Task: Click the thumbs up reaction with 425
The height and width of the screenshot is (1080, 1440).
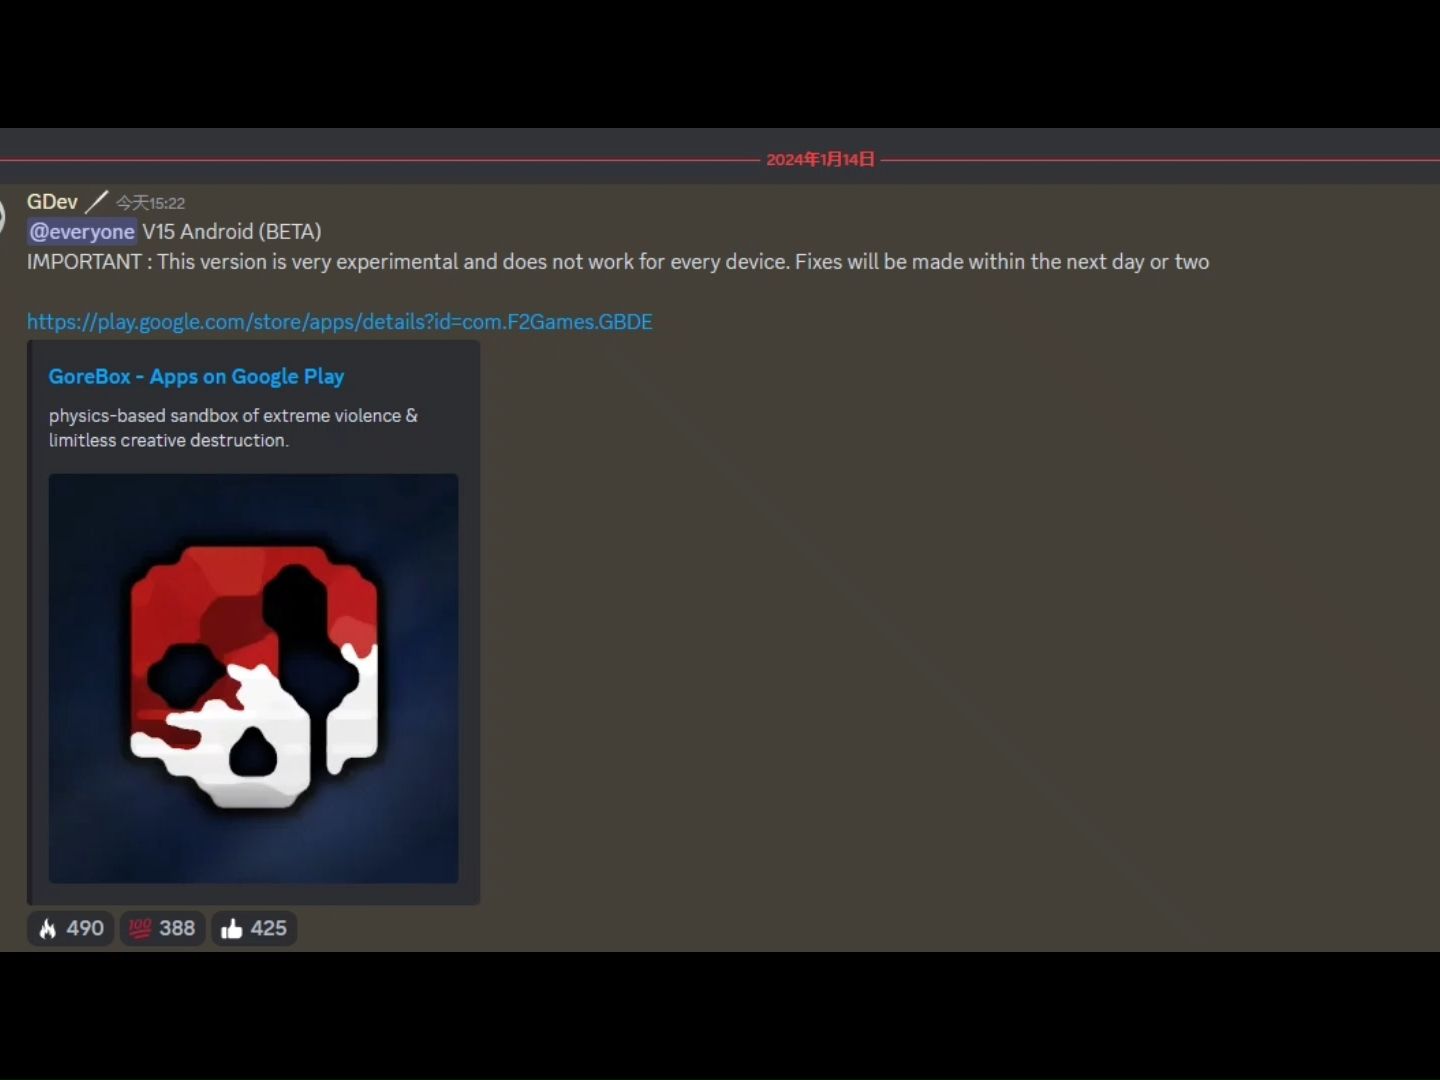Action: pyautogui.click(x=254, y=928)
